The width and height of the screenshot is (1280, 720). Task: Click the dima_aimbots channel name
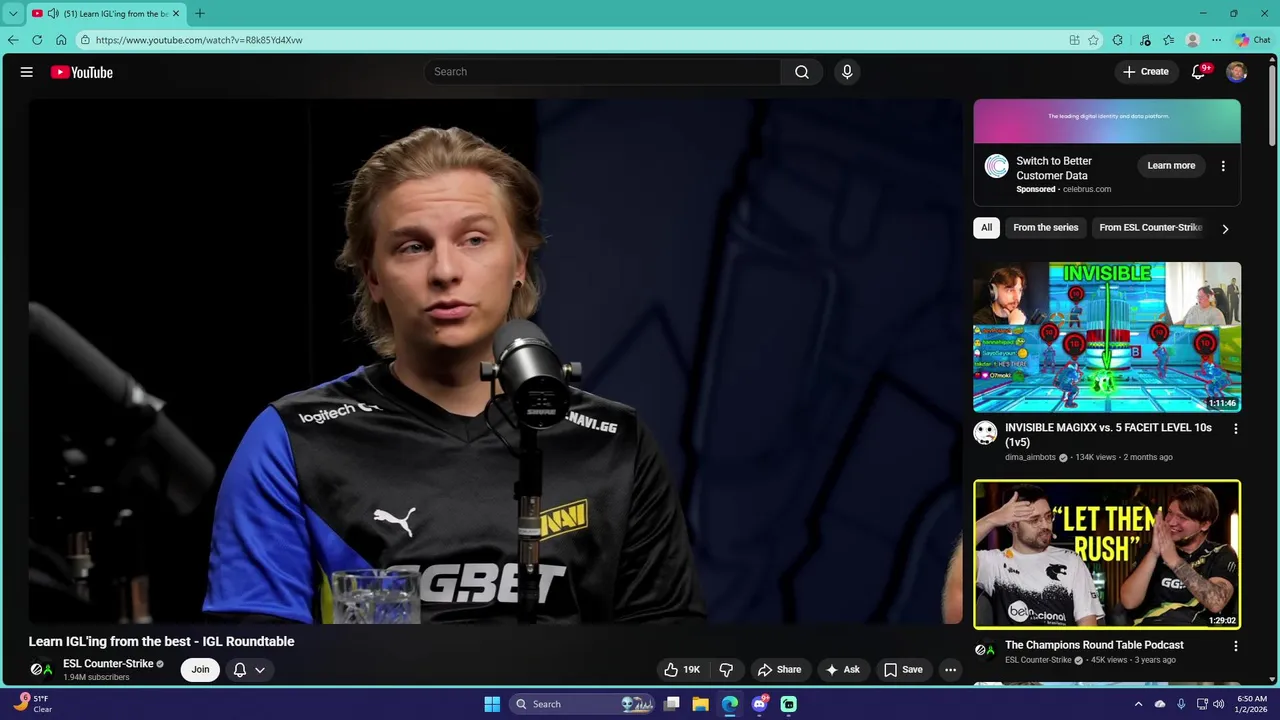coord(1030,457)
